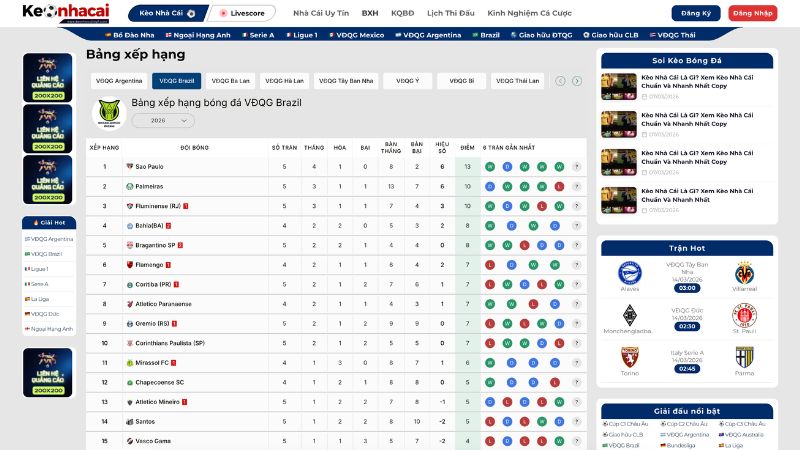This screenshot has width=800, height=450.
Task: Click the Parma club badge
Action: pos(744,357)
